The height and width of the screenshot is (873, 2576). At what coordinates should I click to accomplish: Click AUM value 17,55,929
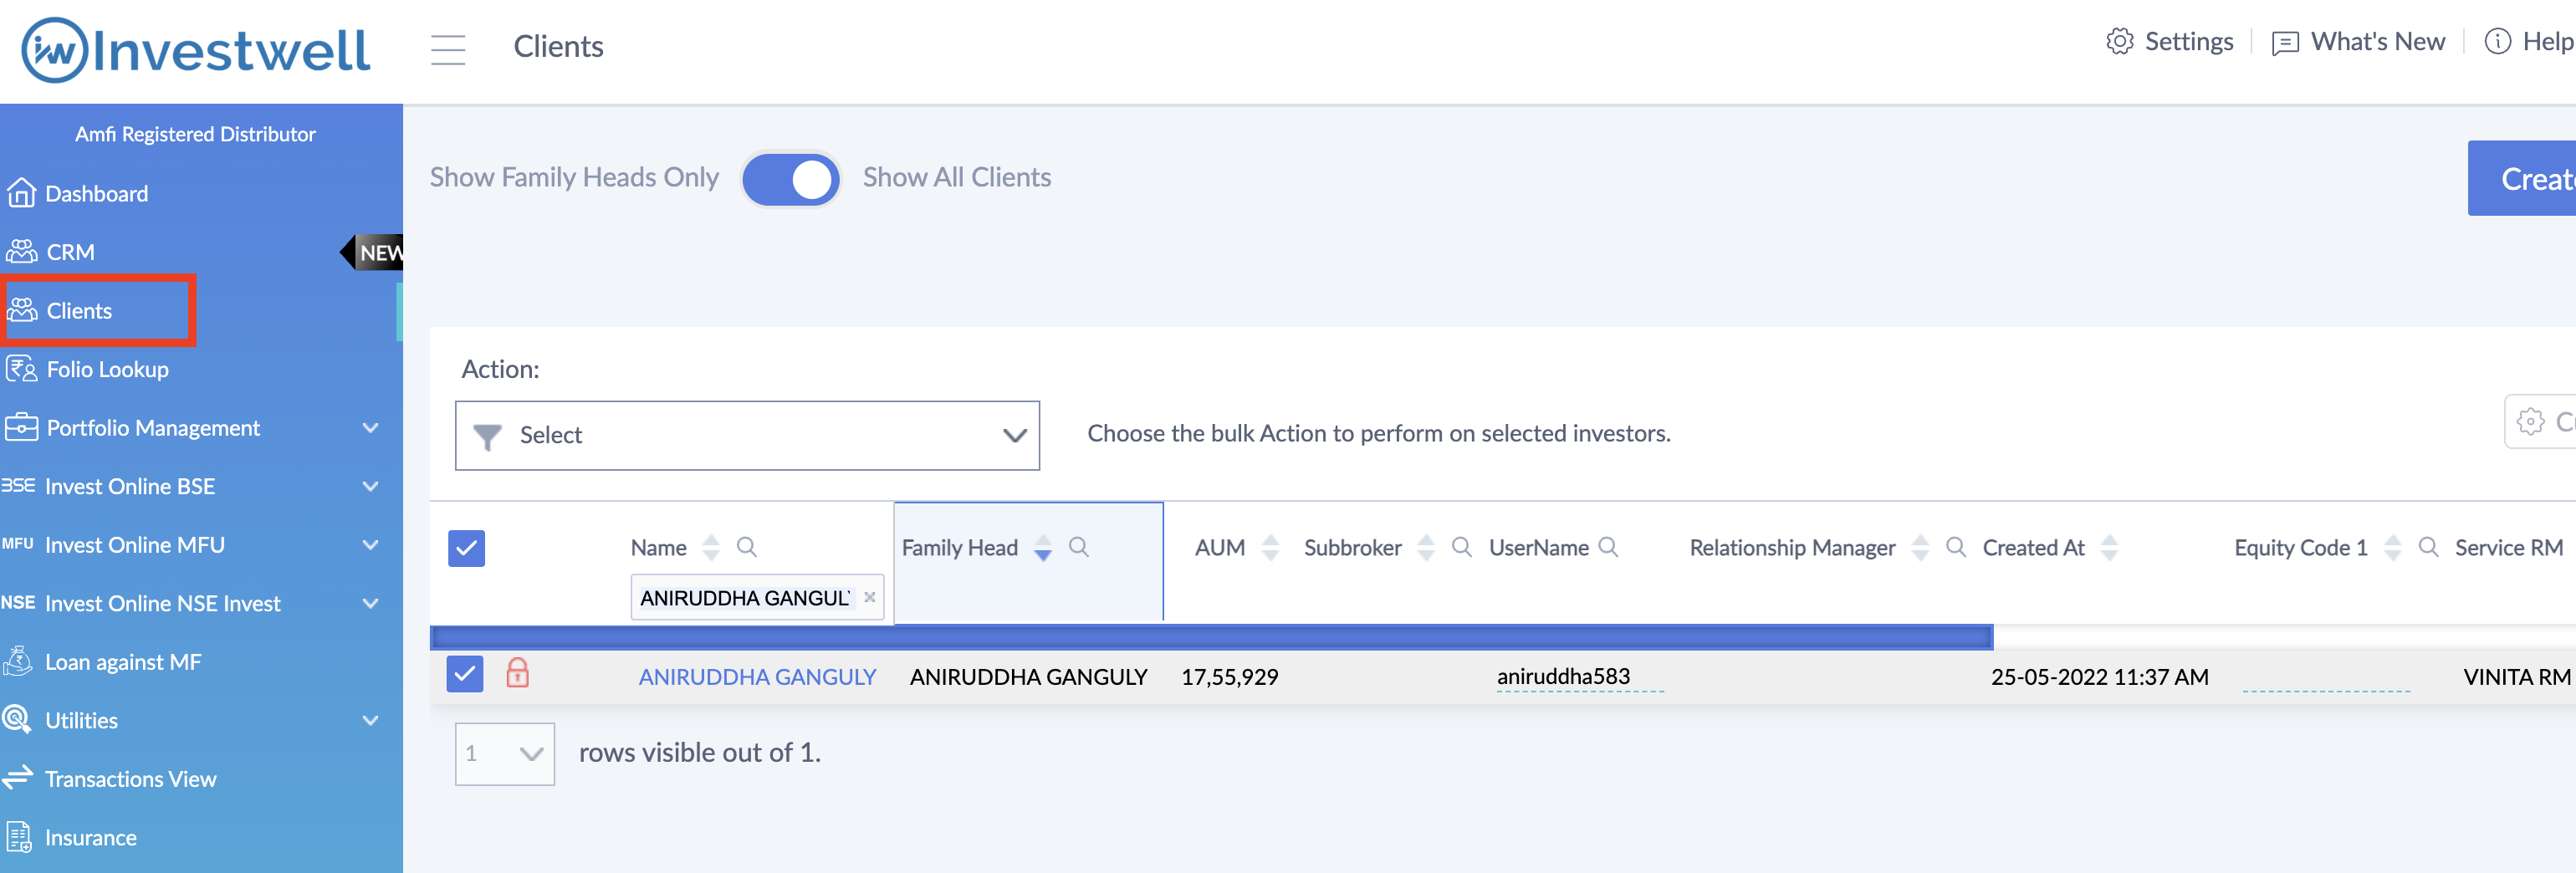[x=1229, y=677]
